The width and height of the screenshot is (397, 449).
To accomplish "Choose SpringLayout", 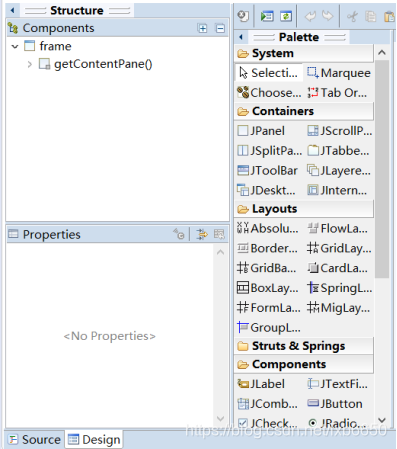I will tap(339, 288).
